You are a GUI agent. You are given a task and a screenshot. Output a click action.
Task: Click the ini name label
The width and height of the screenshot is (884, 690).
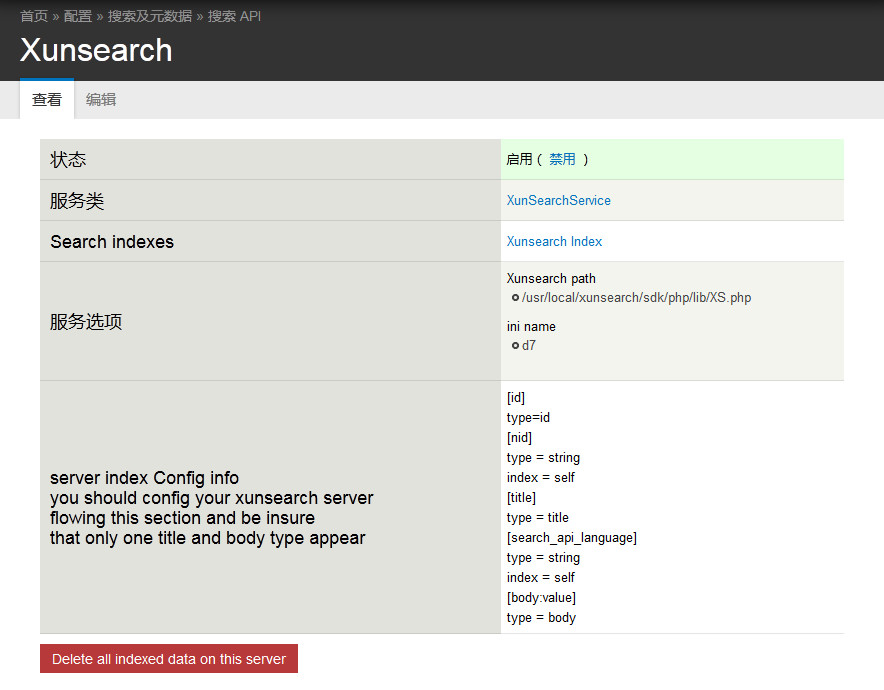pyautogui.click(x=531, y=326)
